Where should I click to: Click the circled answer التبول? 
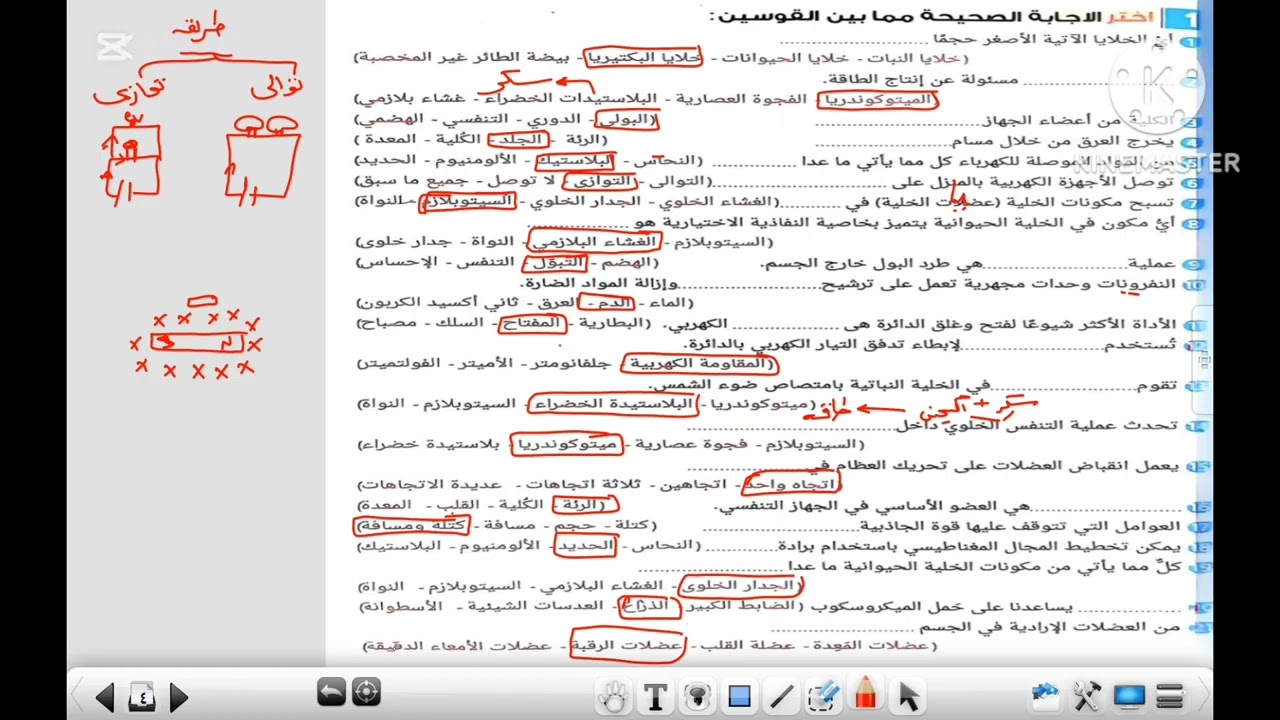pyautogui.click(x=556, y=263)
